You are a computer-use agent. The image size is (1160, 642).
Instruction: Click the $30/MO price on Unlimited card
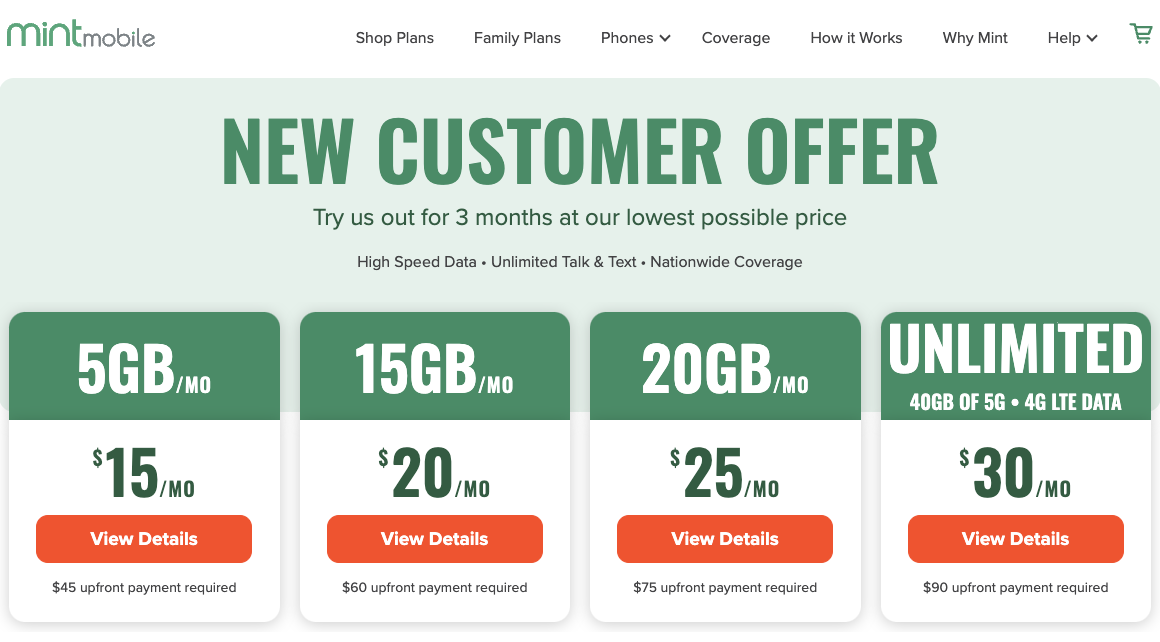[x=1016, y=473]
